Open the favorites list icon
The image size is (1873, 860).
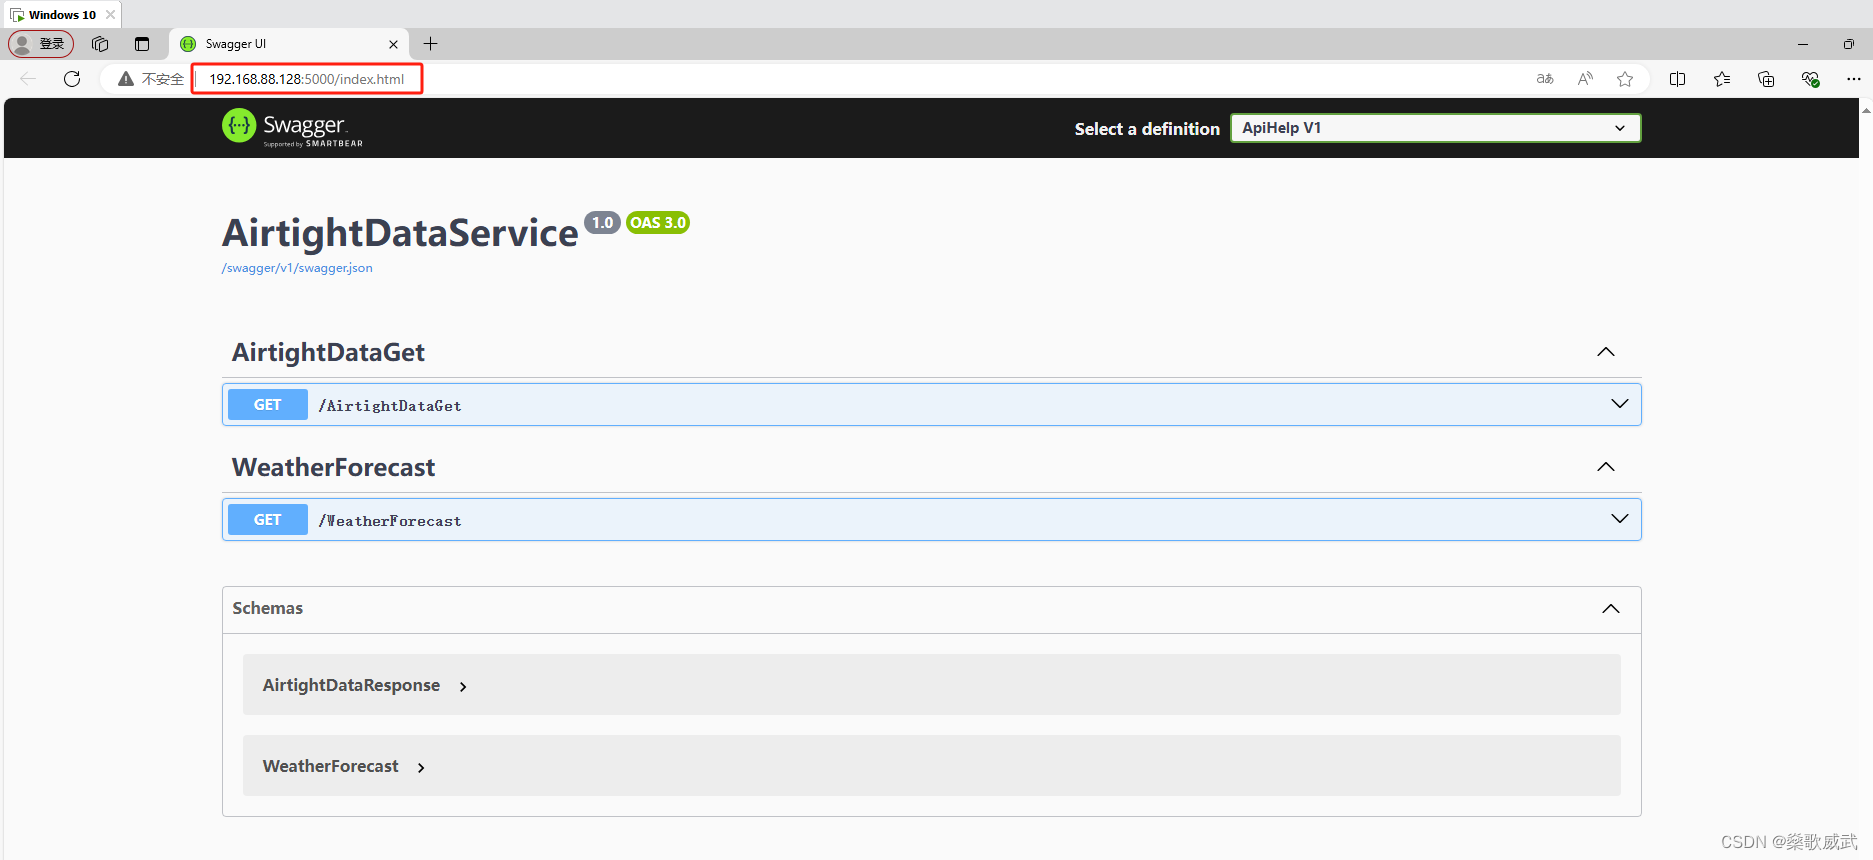coord(1722,79)
